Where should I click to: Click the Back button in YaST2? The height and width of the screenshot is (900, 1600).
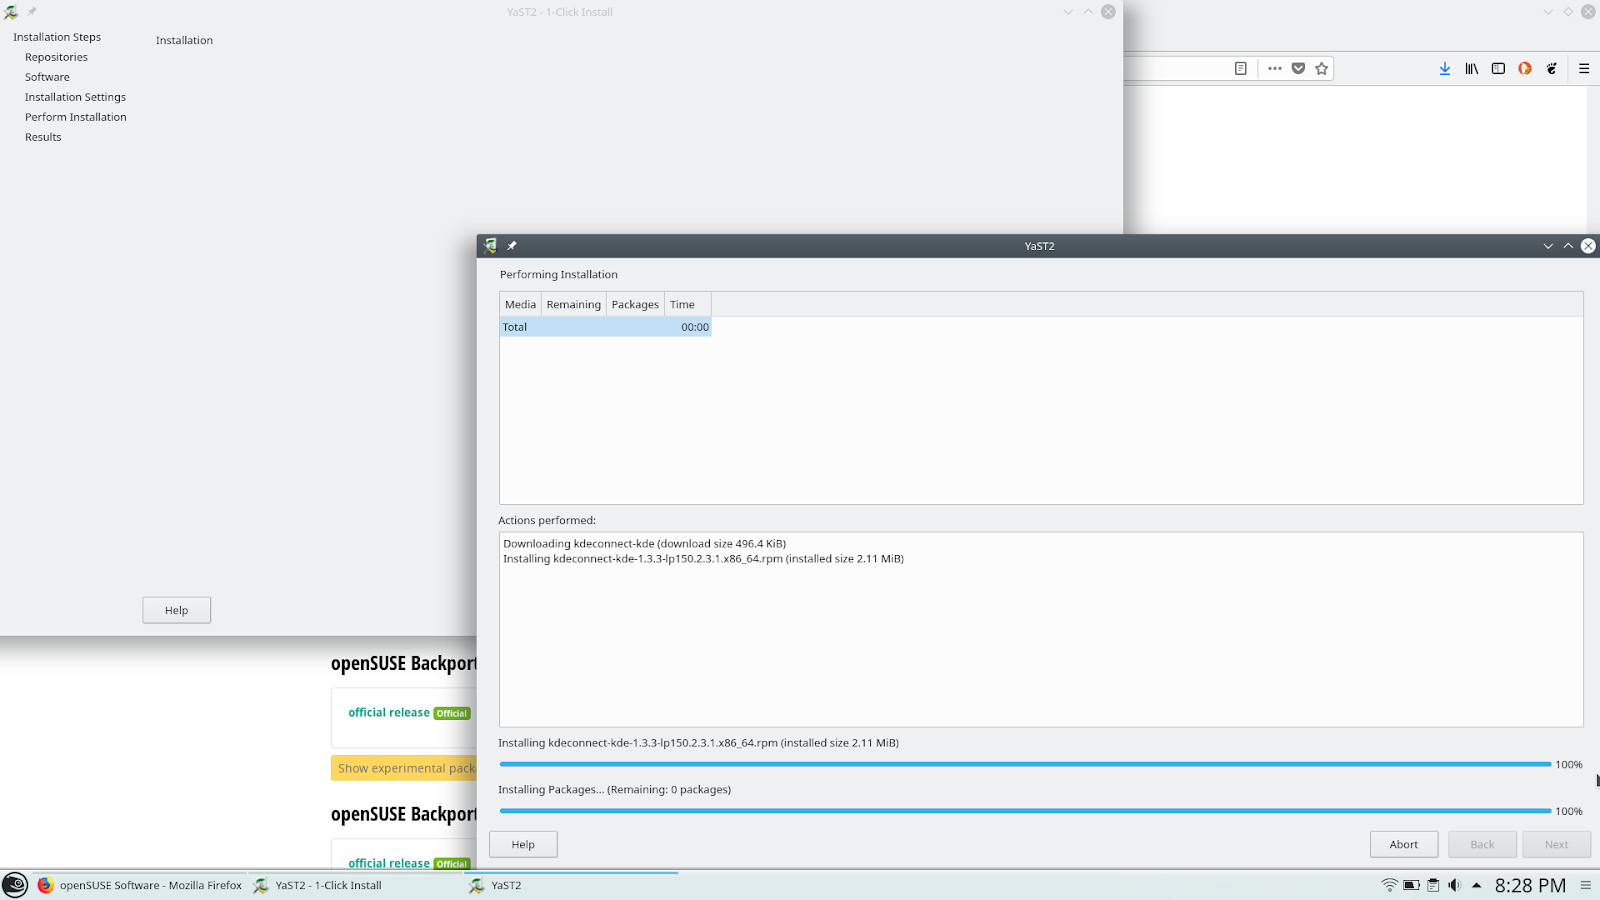click(x=1482, y=845)
